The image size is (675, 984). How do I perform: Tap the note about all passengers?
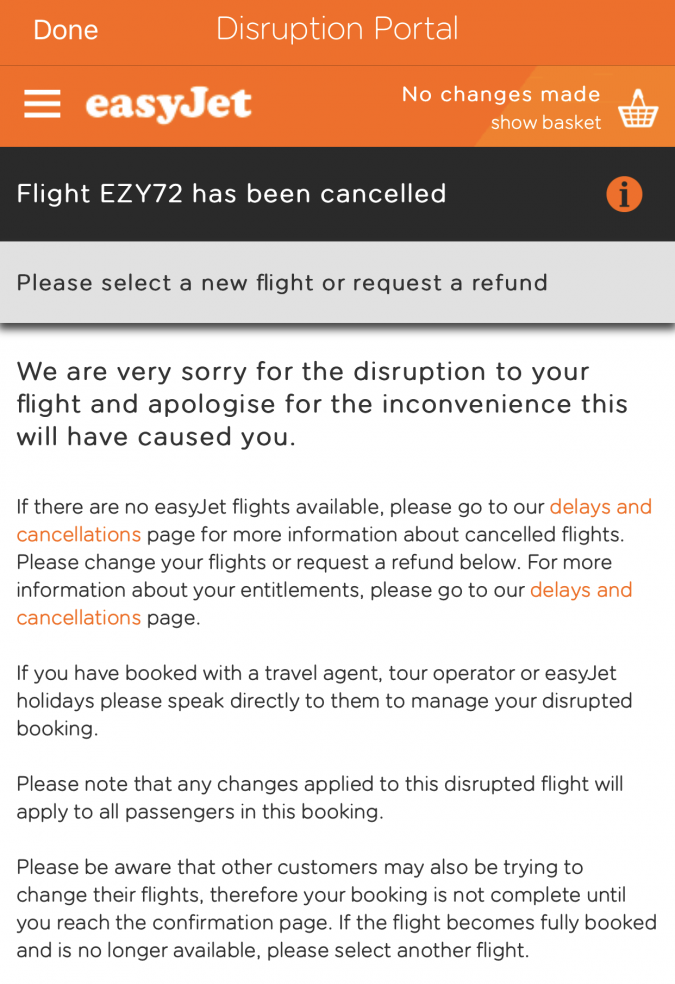pyautogui.click(x=319, y=797)
